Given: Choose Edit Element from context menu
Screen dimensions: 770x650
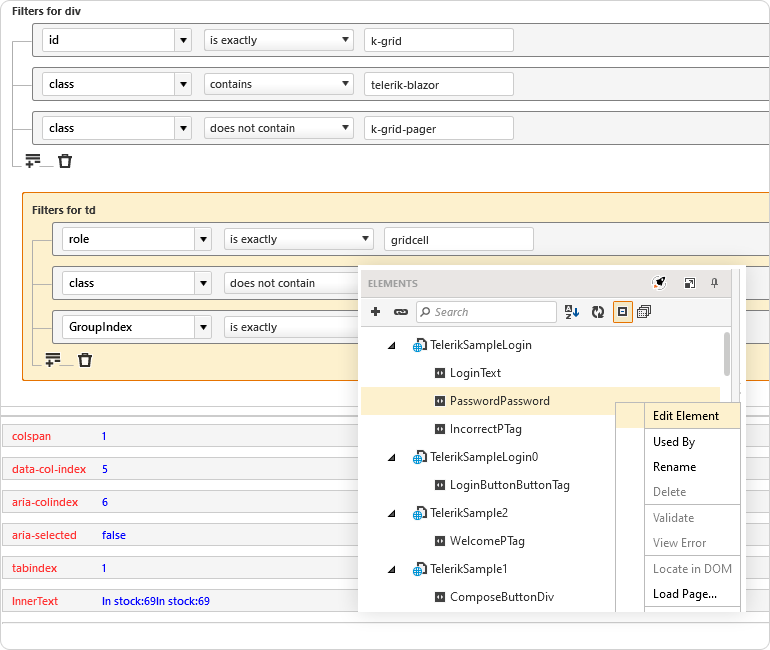Looking at the screenshot, I should 685,416.
